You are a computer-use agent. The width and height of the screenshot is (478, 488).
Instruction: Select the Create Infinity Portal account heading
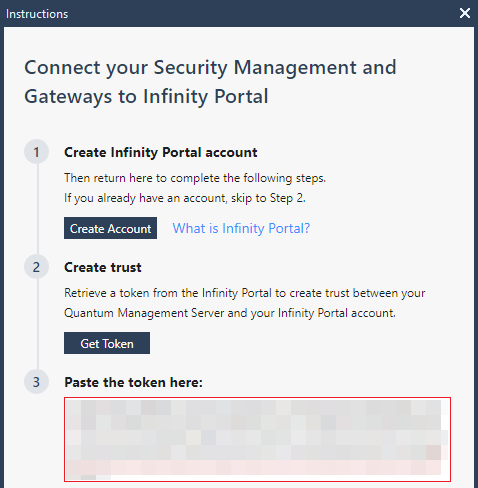click(161, 152)
